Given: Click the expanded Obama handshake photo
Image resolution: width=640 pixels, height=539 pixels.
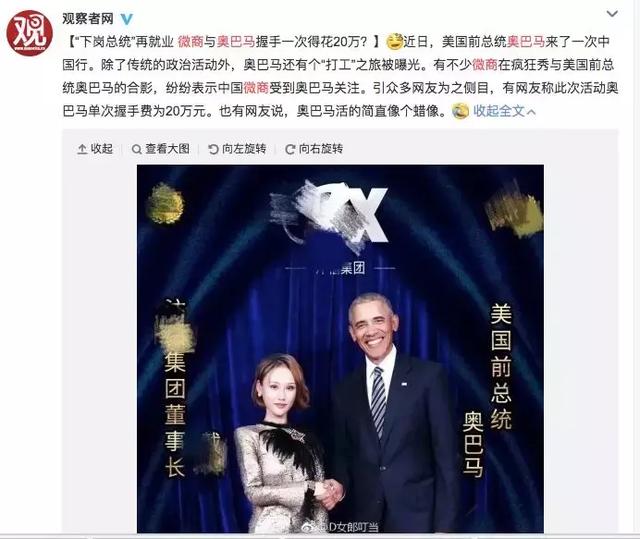Looking at the screenshot, I should pos(340,349).
